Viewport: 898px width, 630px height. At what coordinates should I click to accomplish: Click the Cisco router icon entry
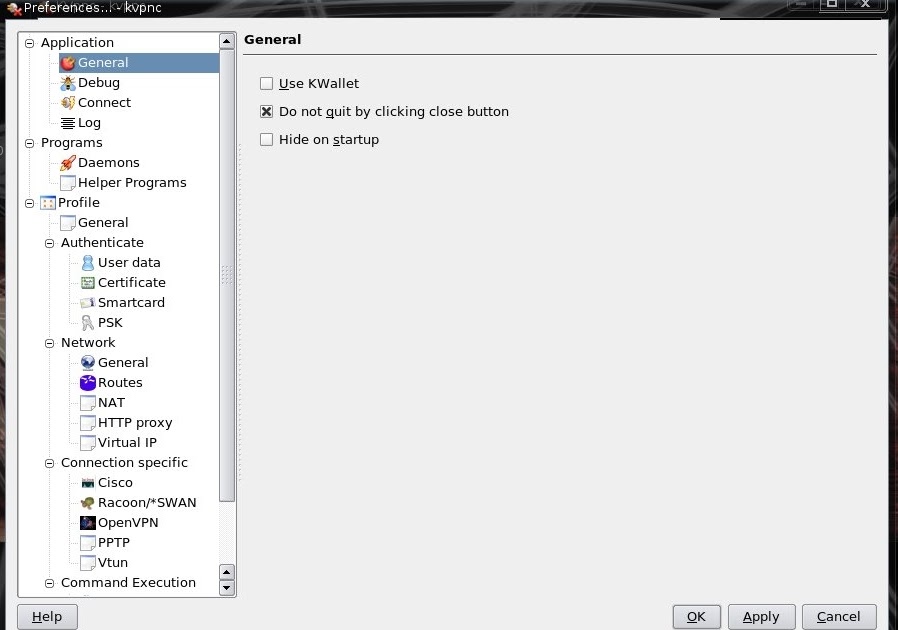[88, 483]
